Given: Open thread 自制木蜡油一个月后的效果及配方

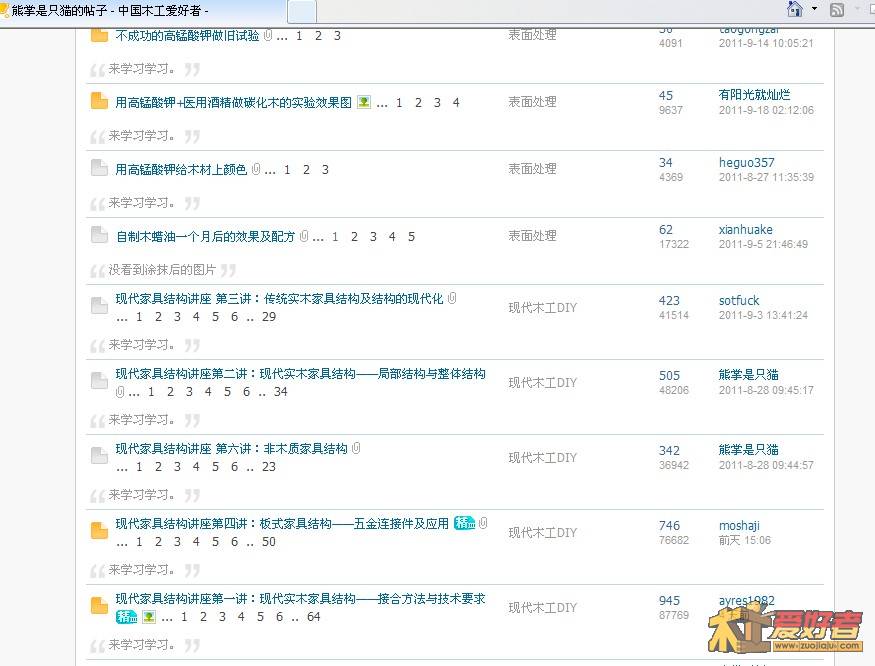Looking at the screenshot, I should [205, 237].
